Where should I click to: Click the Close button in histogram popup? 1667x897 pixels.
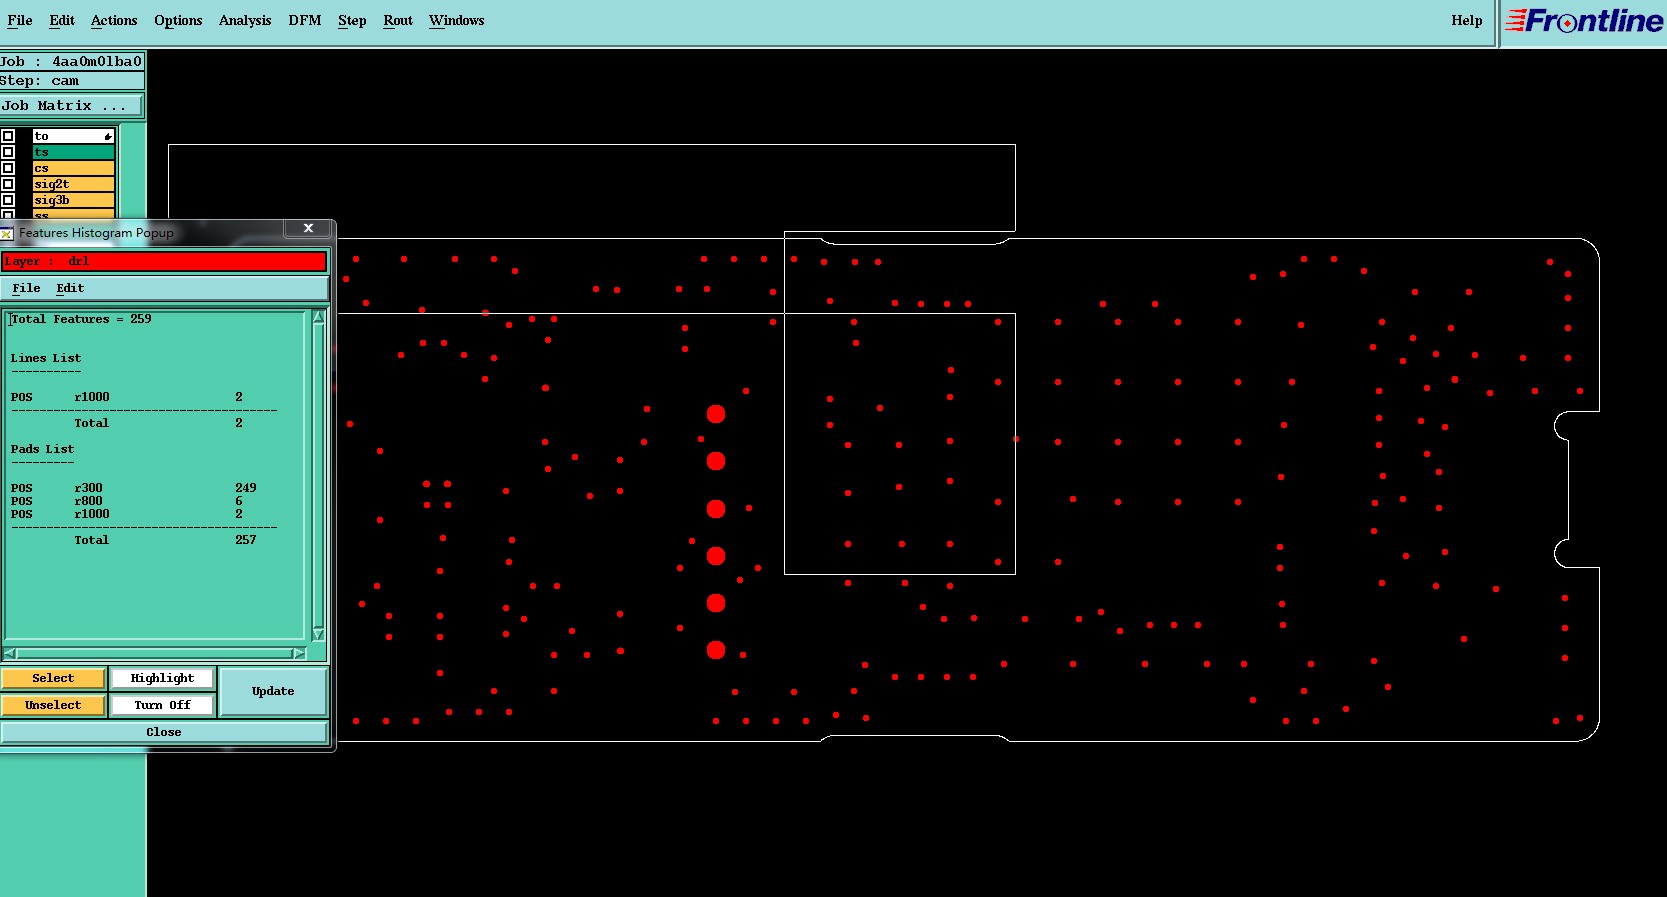pyautogui.click(x=164, y=732)
